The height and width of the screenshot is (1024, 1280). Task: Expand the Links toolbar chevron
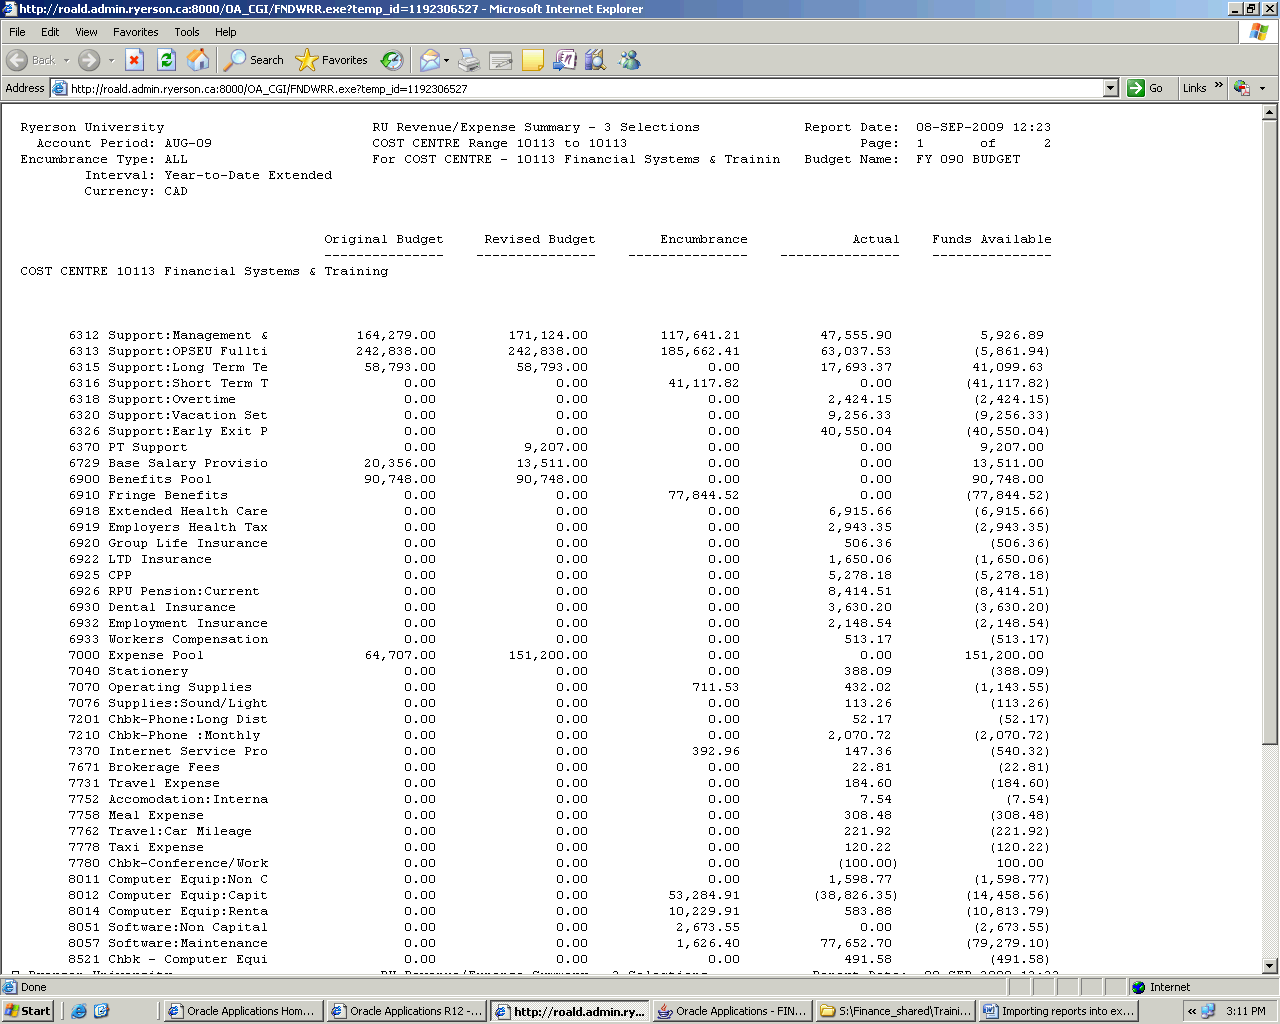pyautogui.click(x=1218, y=87)
